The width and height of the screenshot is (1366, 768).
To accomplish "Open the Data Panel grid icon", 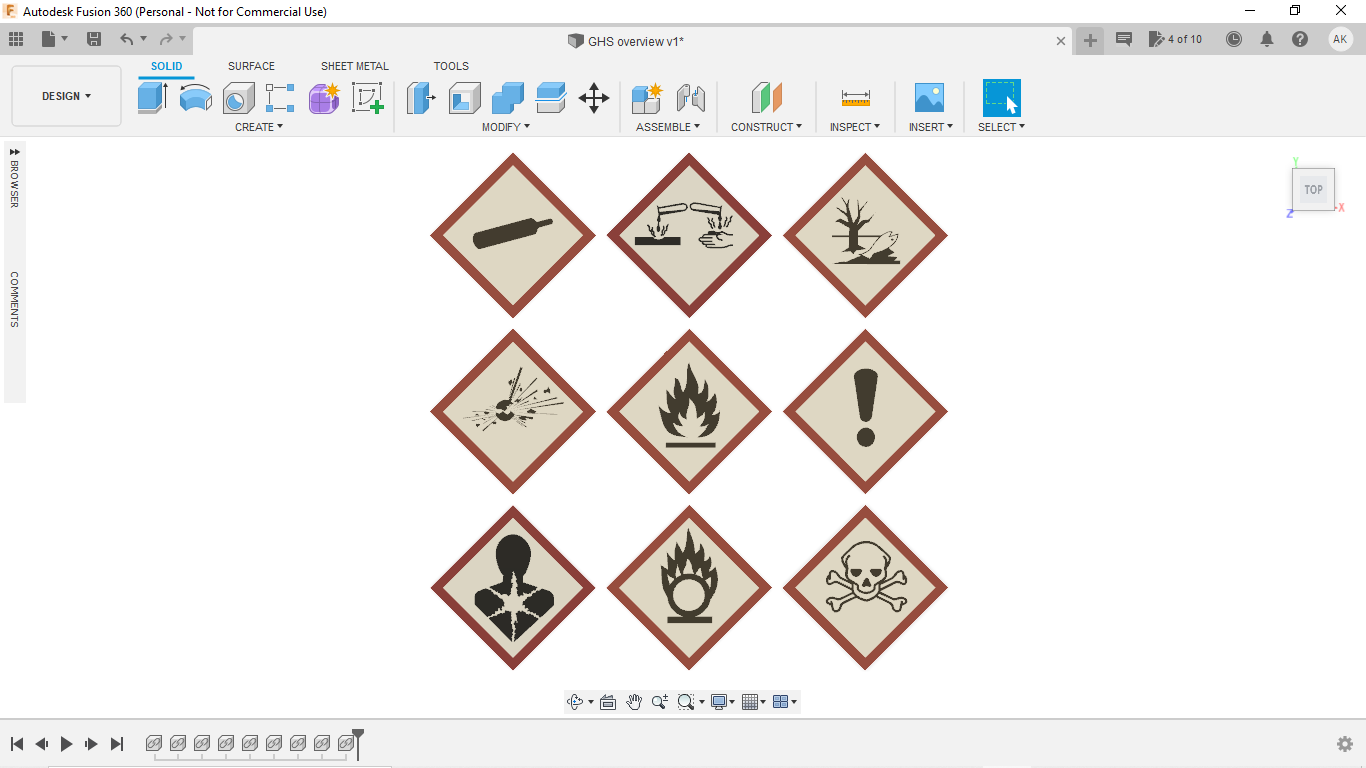I will [x=16, y=39].
